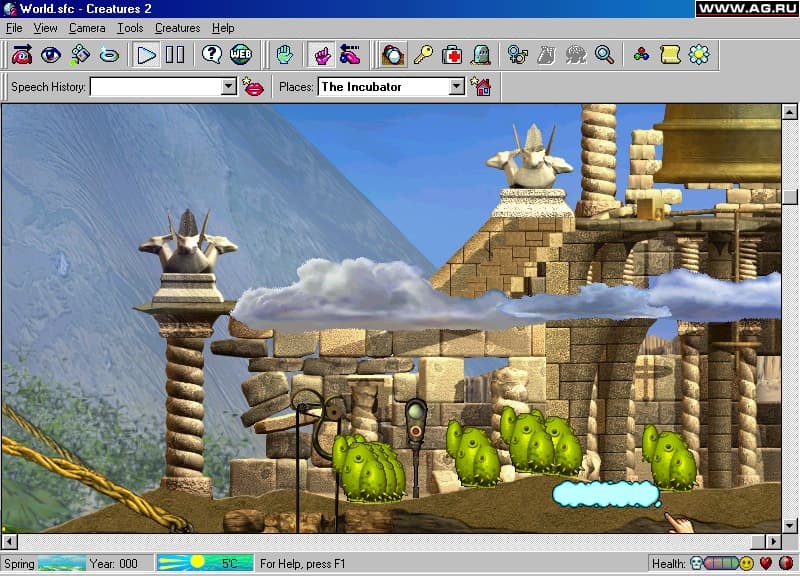800x576 pixels.
Task: Open the yellow scroll icon
Action: pyautogui.click(x=670, y=55)
